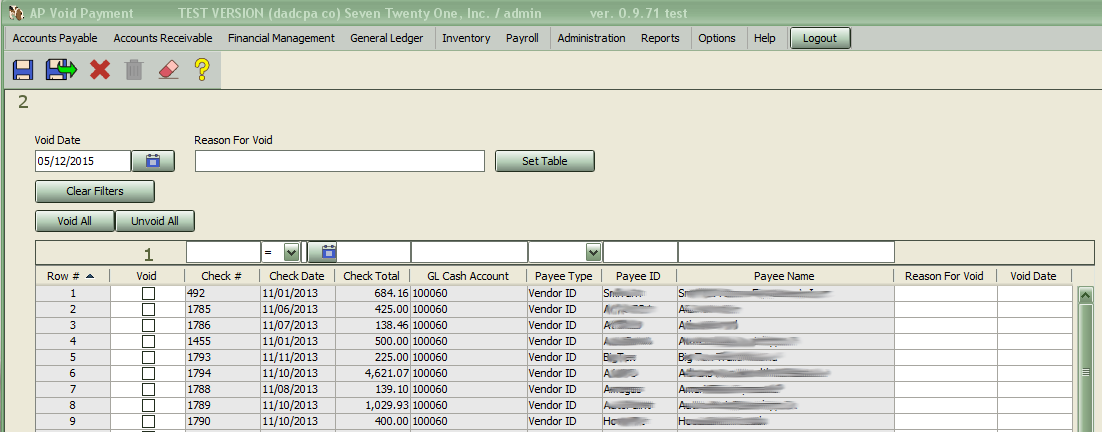1102x432 pixels.
Task: Click the Void Date input field
Action: [x=83, y=161]
